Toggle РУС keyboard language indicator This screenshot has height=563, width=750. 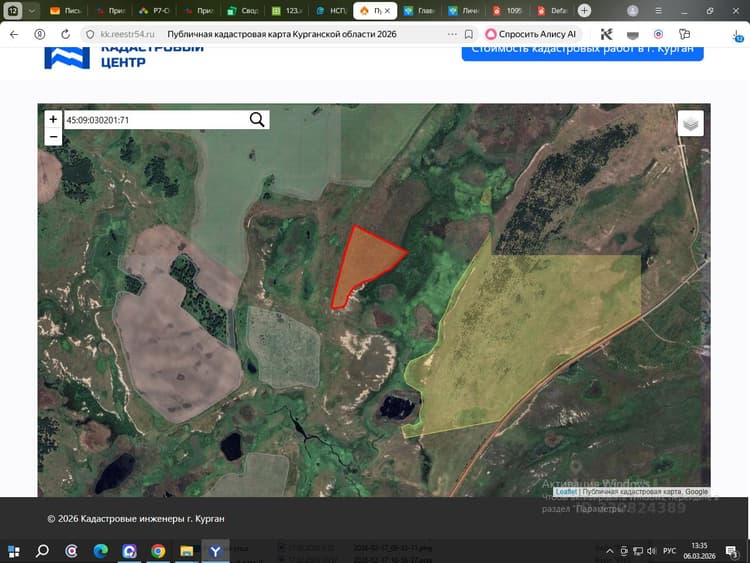(x=669, y=551)
